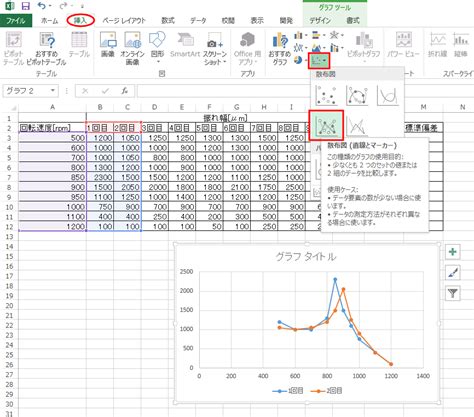Click the Chart Filters funnel button

453,293
